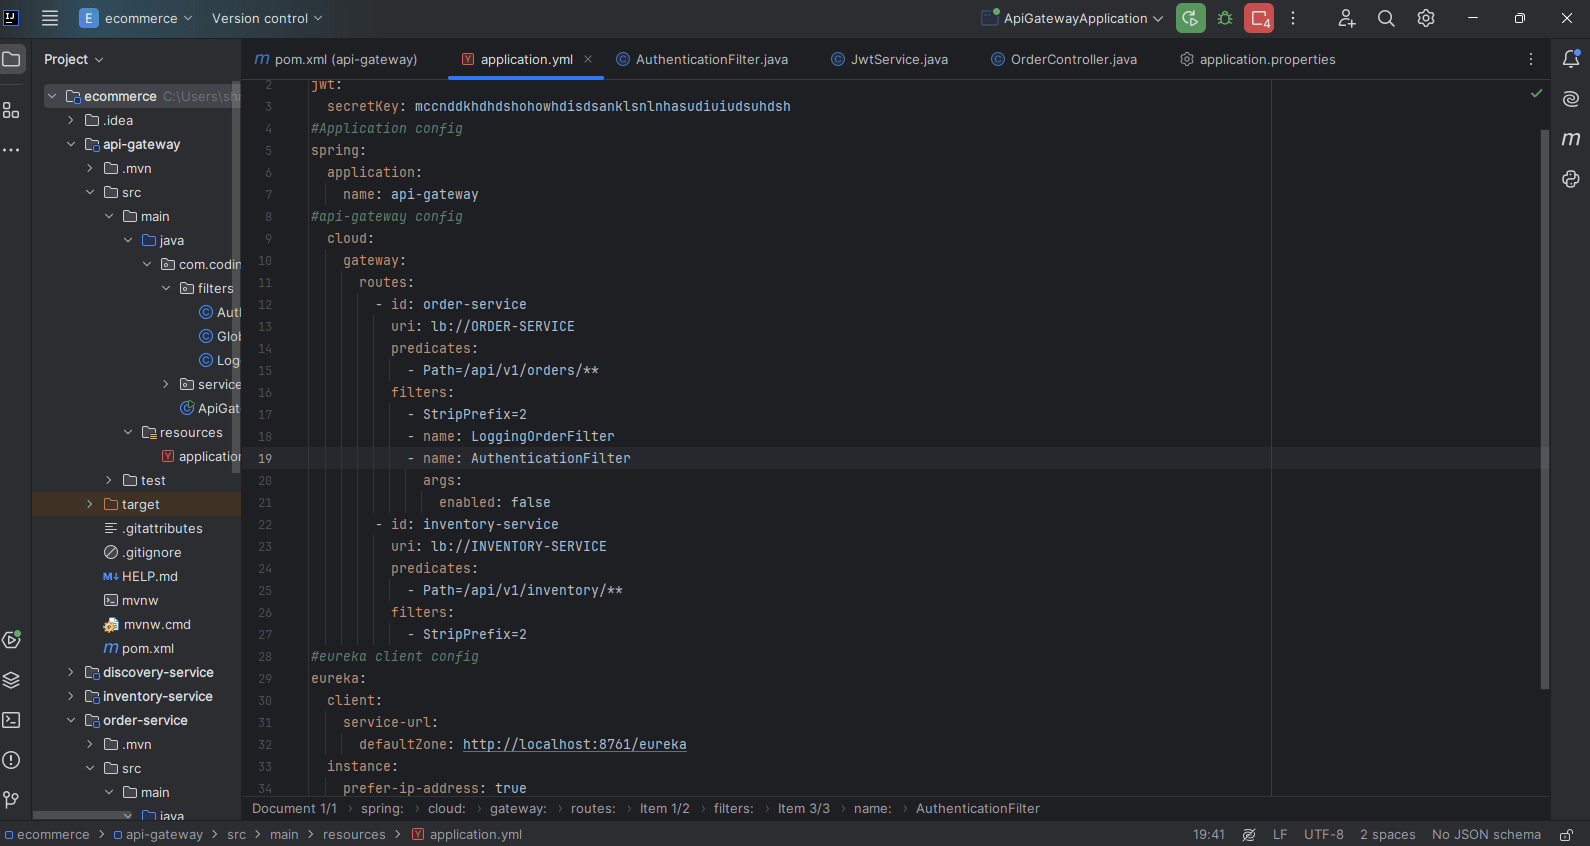Click line separator LF in status bar
Viewport: 1590px width, 846px height.
tap(1280, 835)
